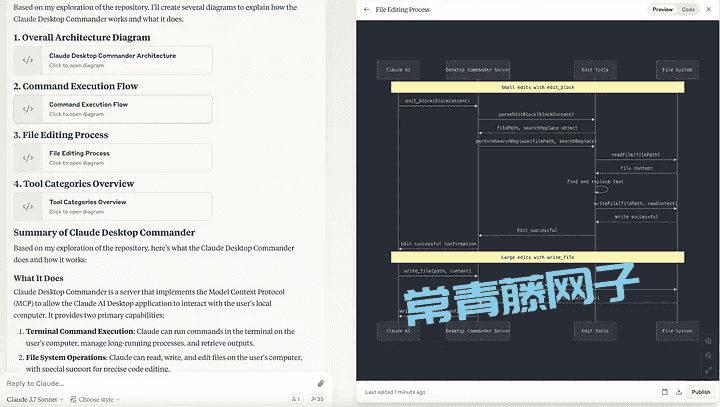720x407 pixels.
Task: Download the diagram artifact
Action: tap(679, 392)
